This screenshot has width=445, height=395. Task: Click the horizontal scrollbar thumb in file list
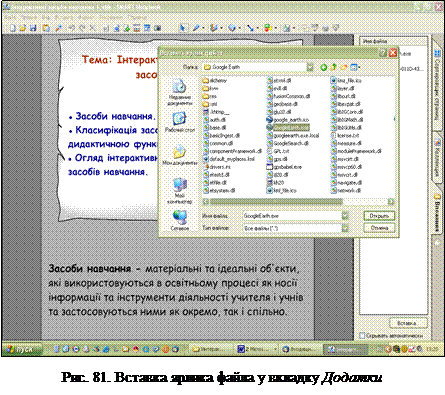(x=276, y=202)
